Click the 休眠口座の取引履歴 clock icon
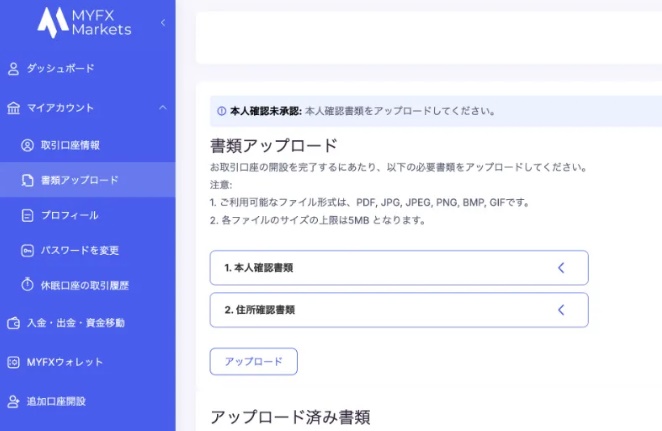The width and height of the screenshot is (662, 431). coord(27,285)
